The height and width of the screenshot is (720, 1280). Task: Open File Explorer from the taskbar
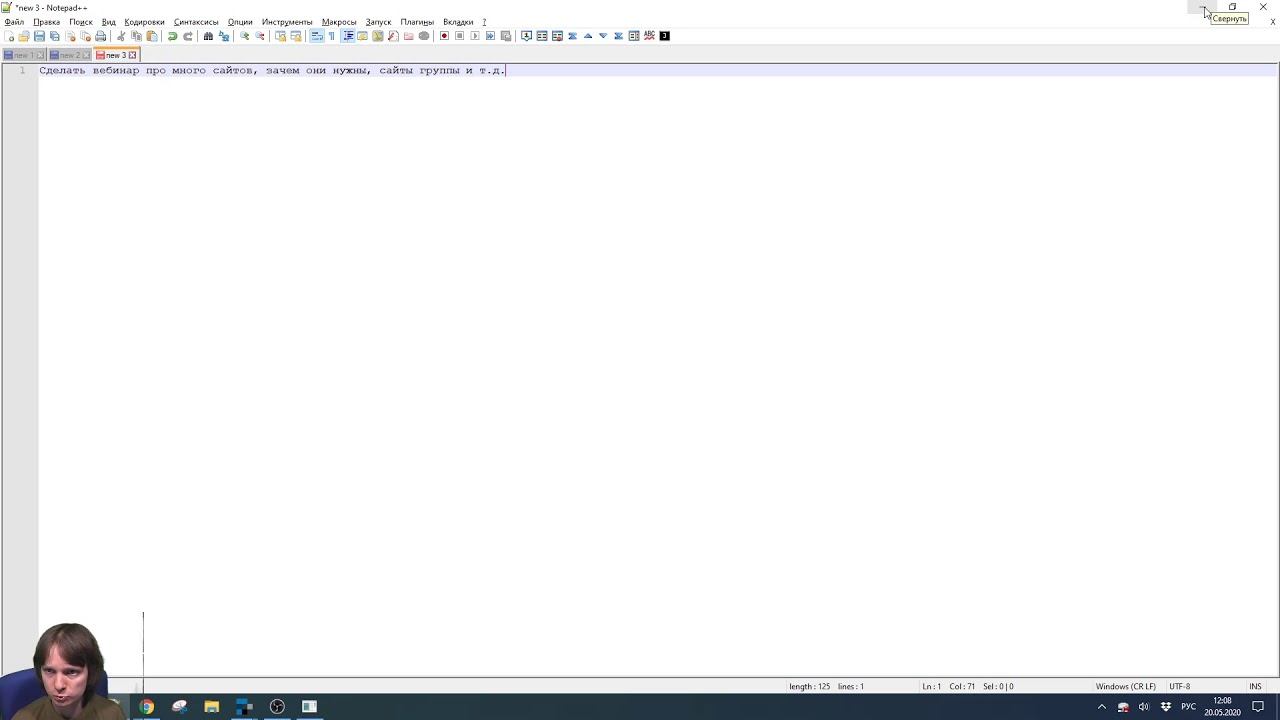(212, 706)
